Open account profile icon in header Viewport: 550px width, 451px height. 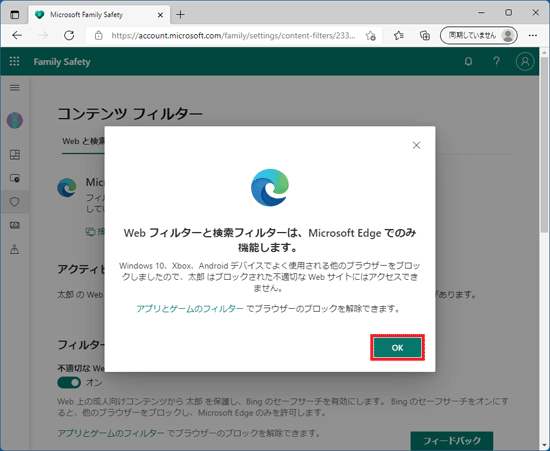coord(525,62)
